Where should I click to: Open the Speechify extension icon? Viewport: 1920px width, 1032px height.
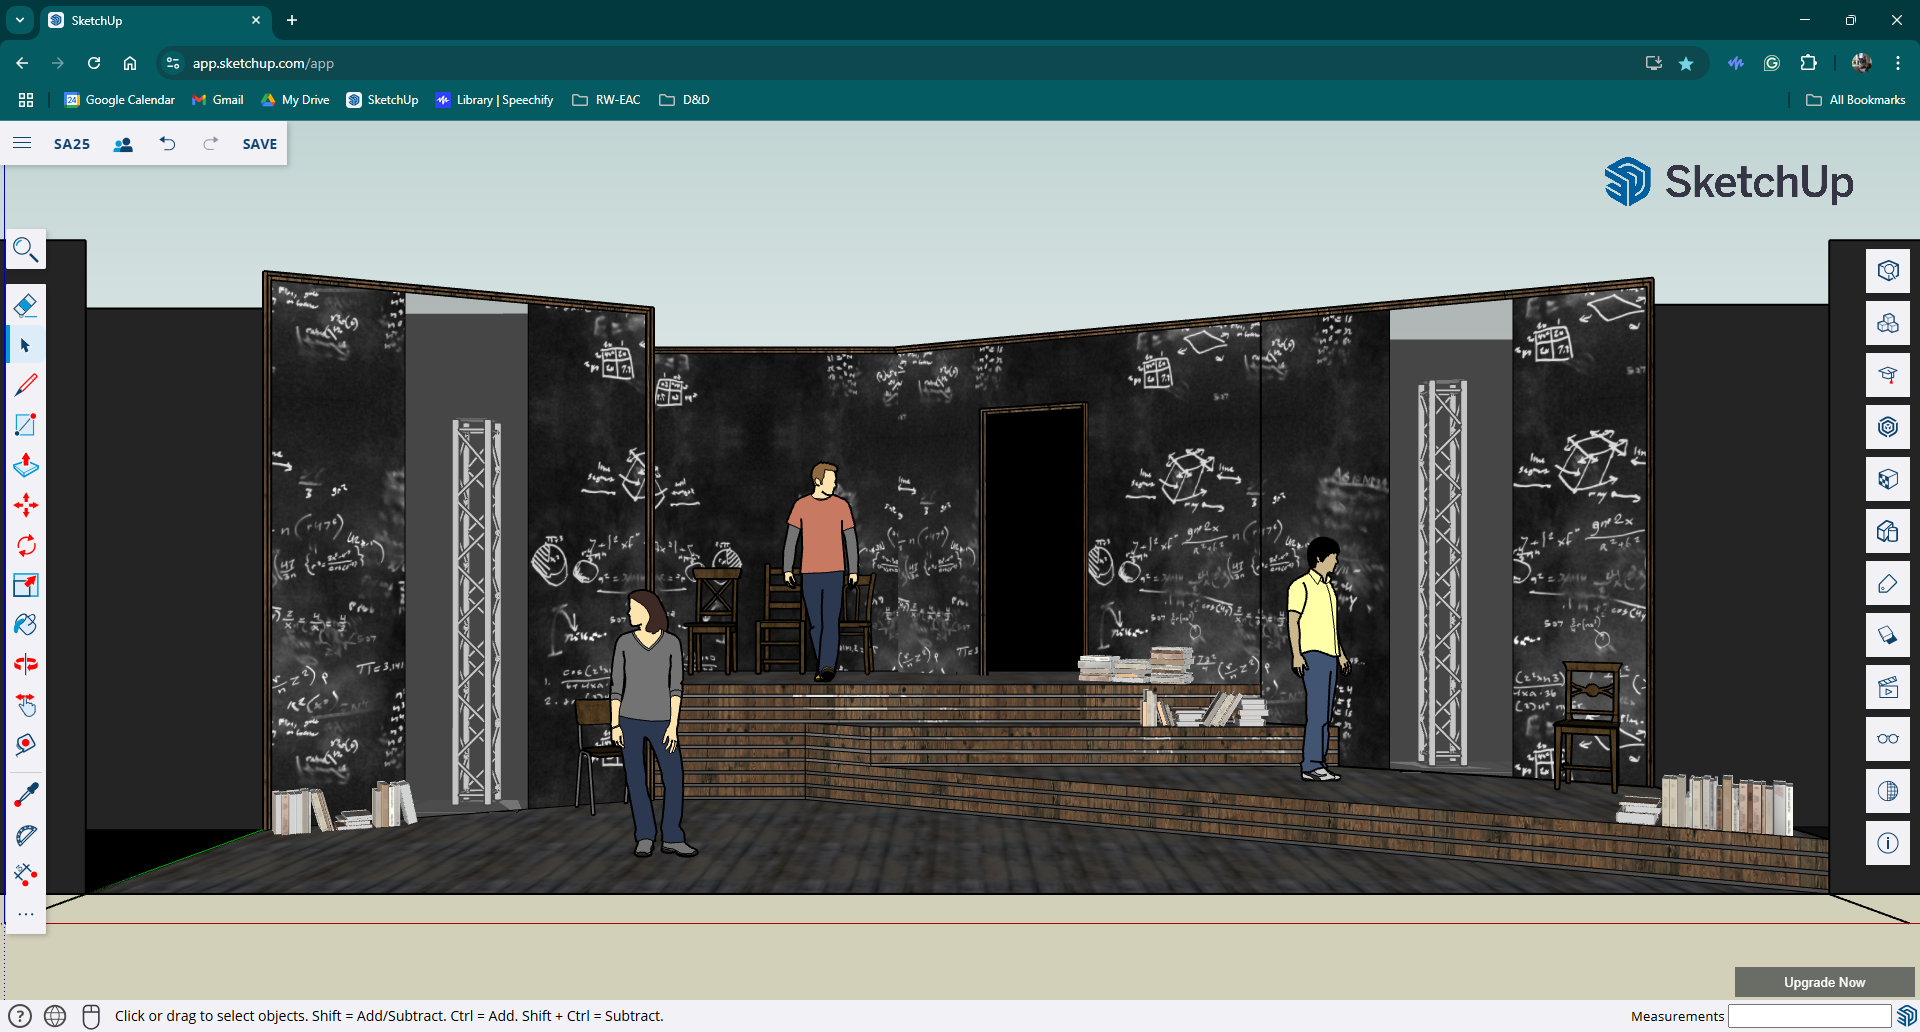click(x=1736, y=63)
